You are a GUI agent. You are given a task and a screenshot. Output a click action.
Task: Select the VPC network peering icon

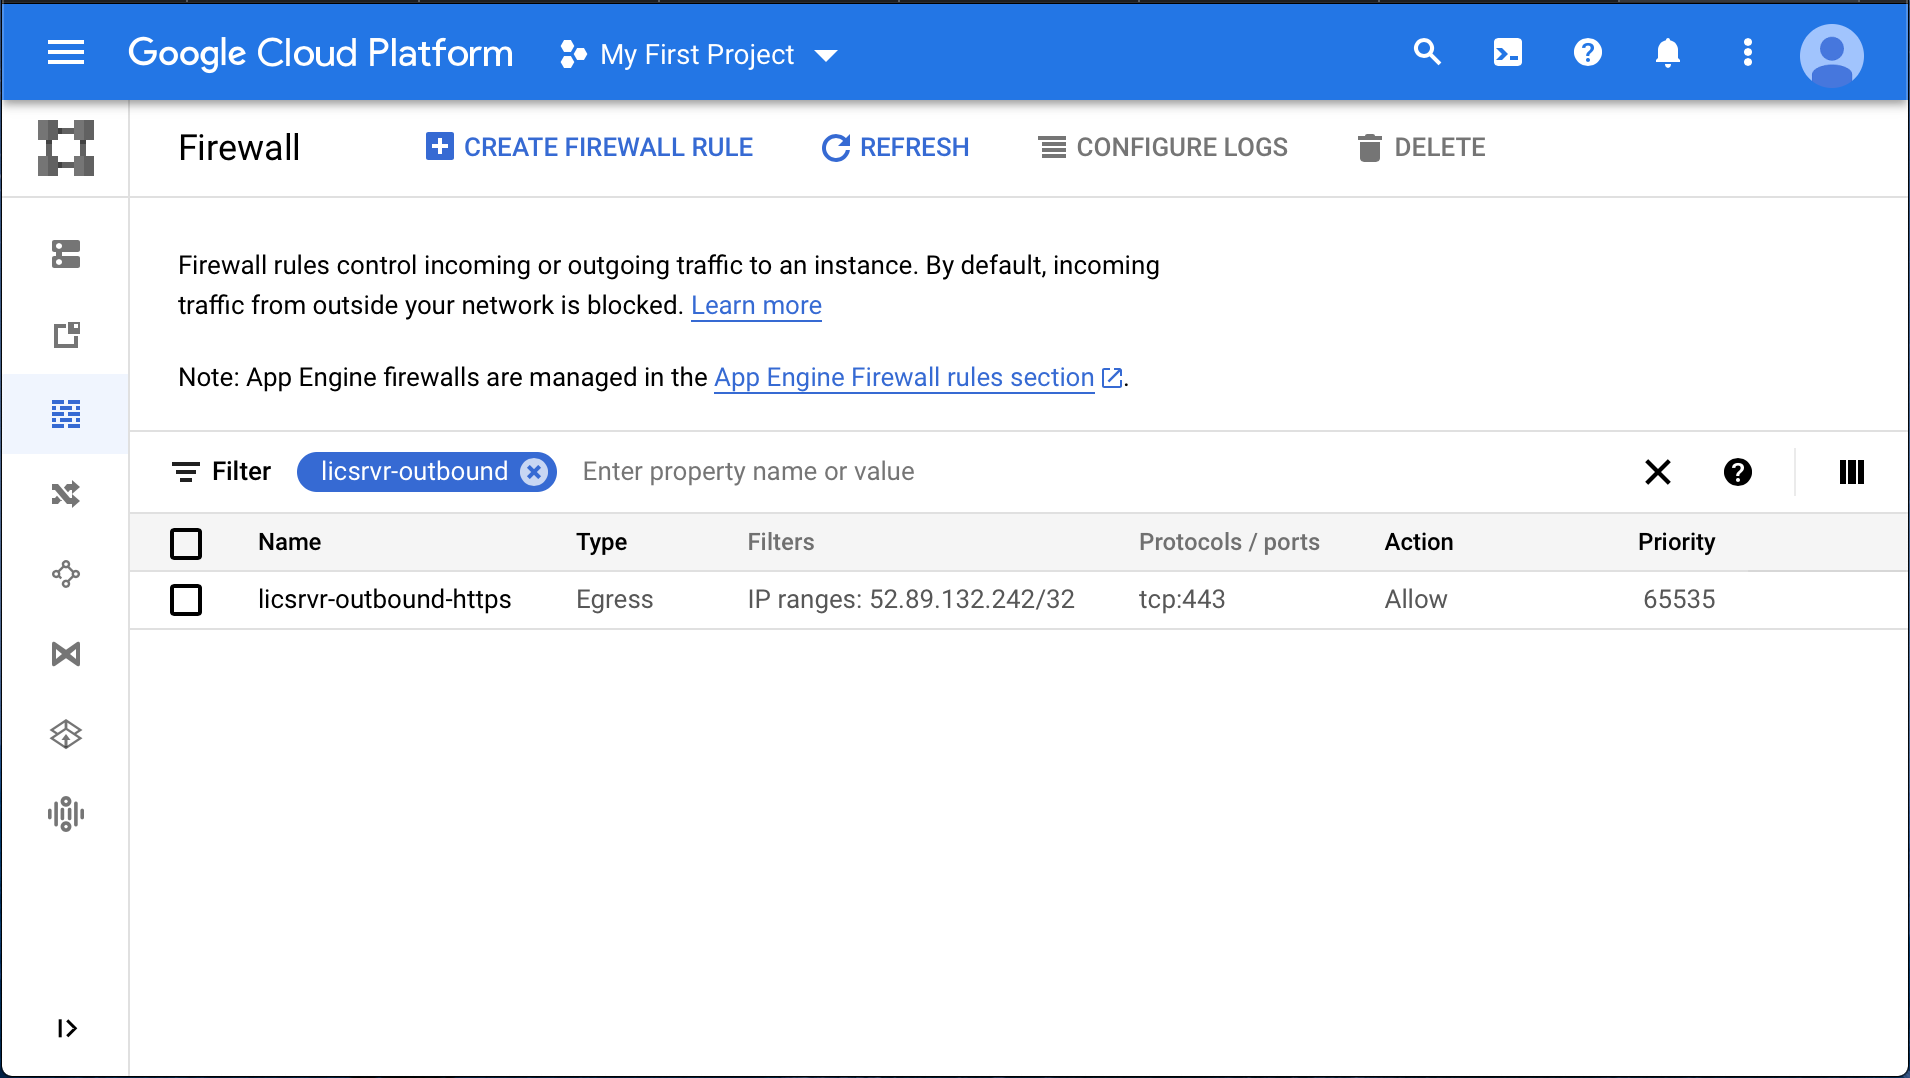point(65,573)
